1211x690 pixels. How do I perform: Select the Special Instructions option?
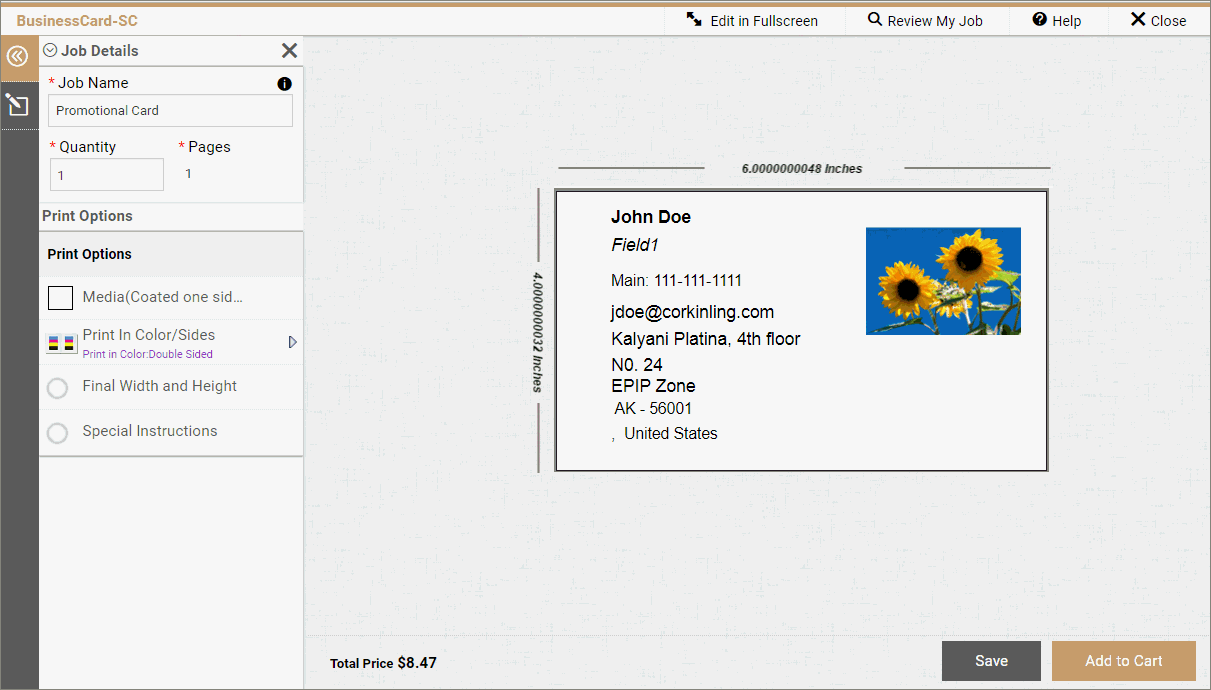pos(149,431)
